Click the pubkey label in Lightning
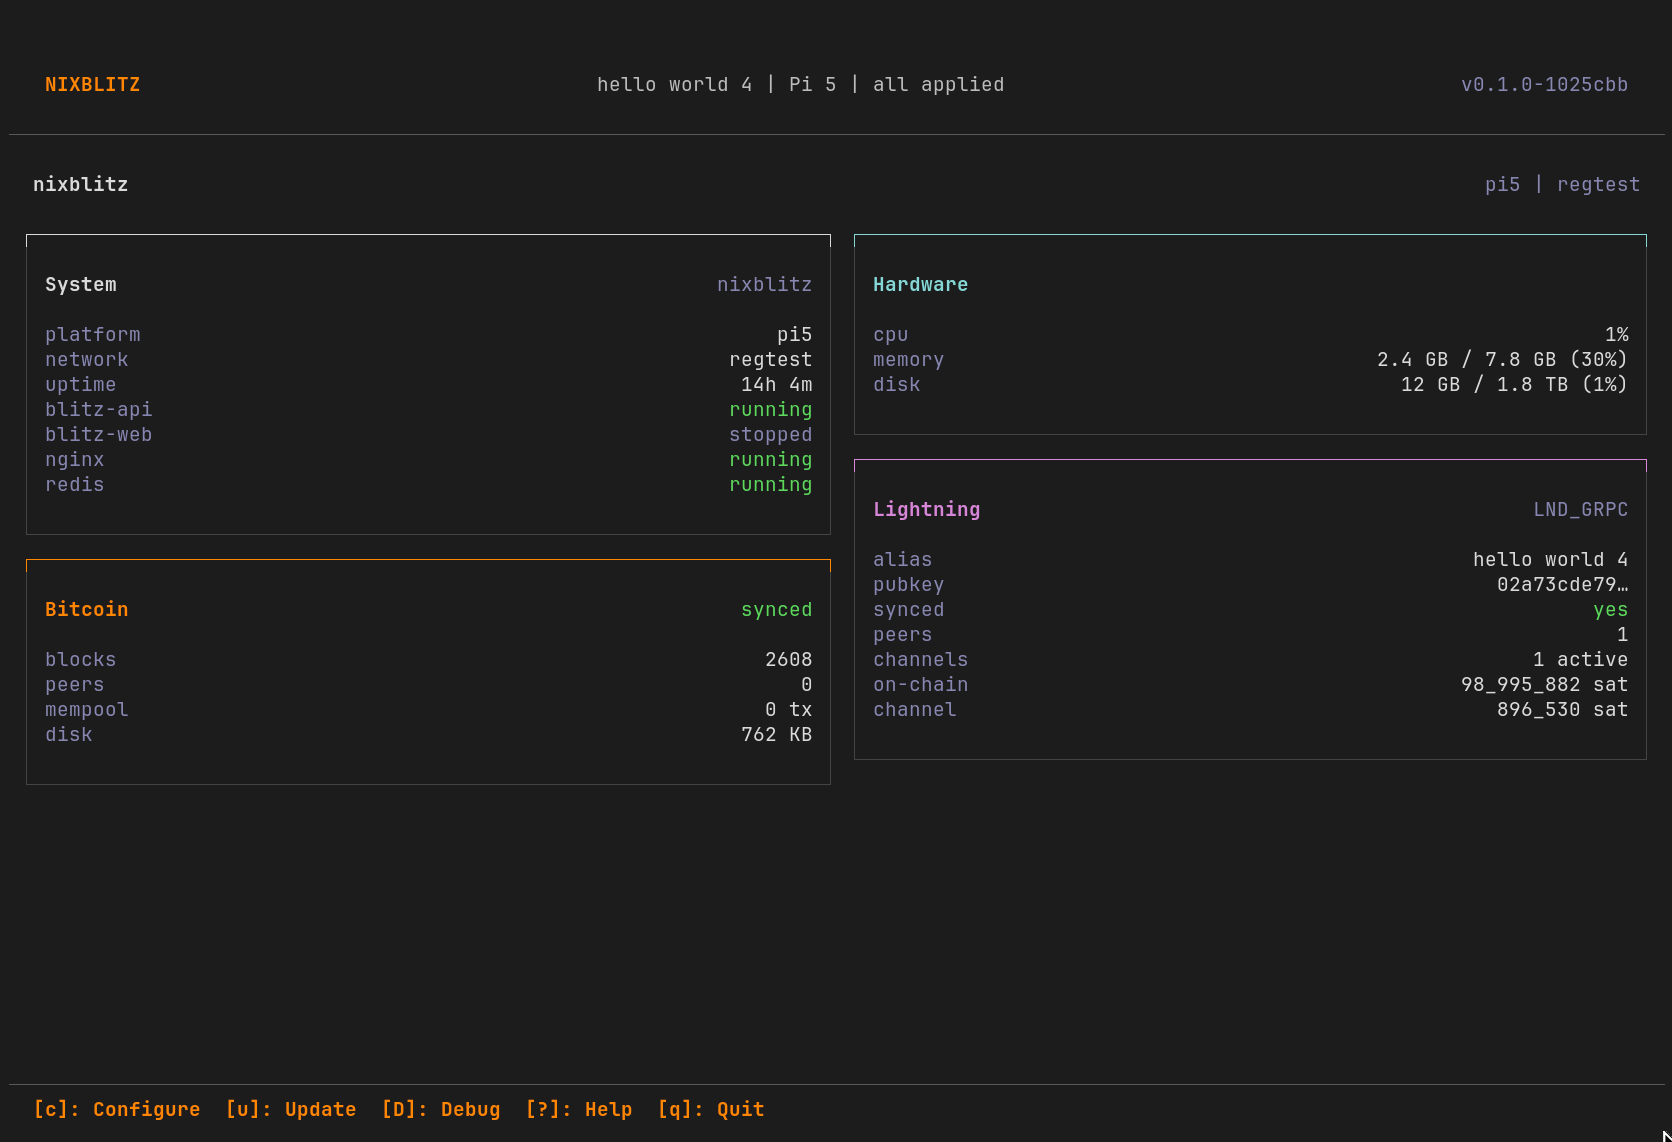 point(909,585)
